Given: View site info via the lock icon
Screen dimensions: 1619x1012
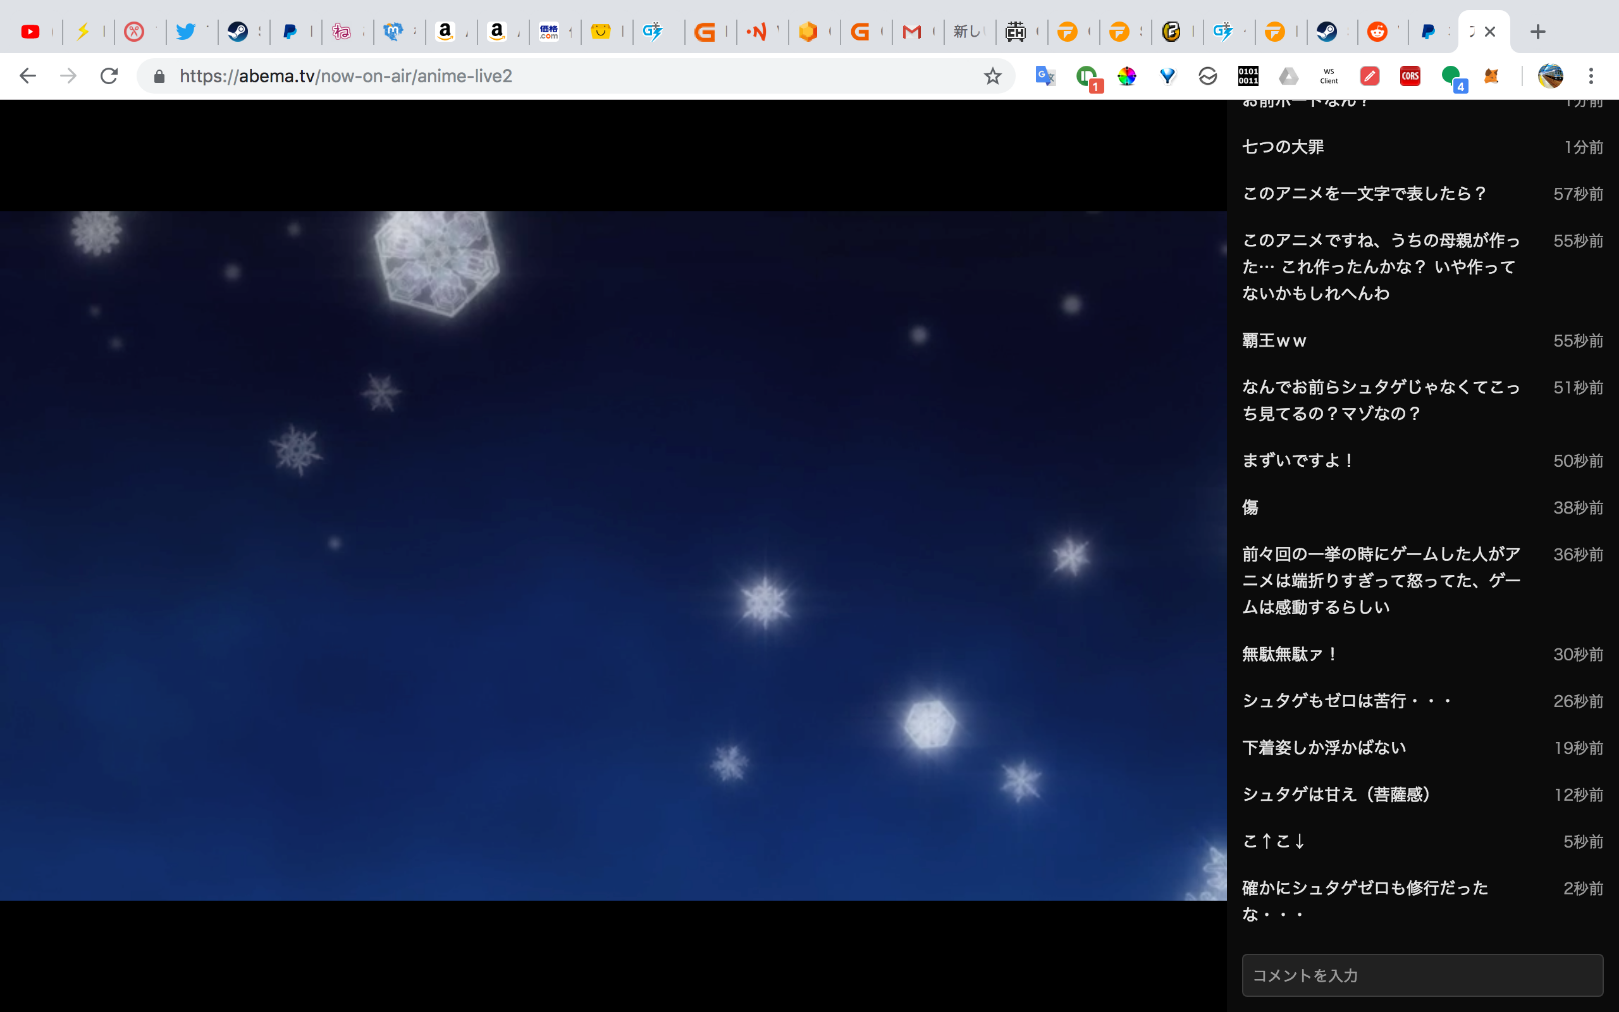Looking at the screenshot, I should pos(159,76).
